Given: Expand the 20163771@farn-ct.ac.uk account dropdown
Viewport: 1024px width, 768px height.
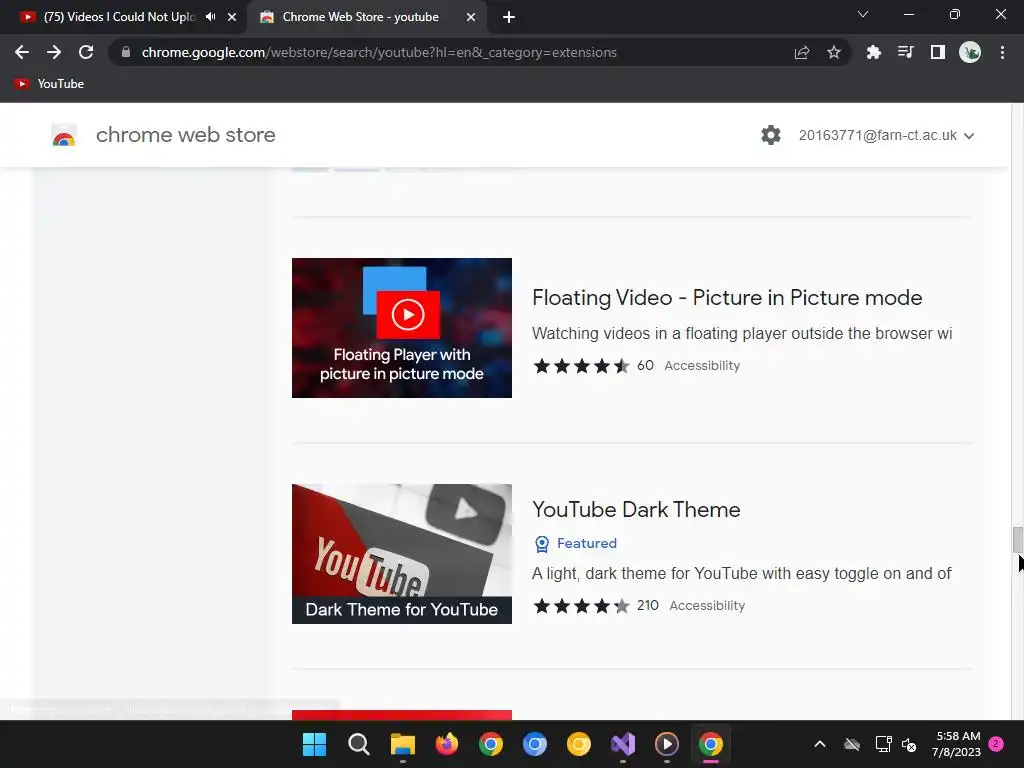Looking at the screenshot, I should [x=886, y=135].
